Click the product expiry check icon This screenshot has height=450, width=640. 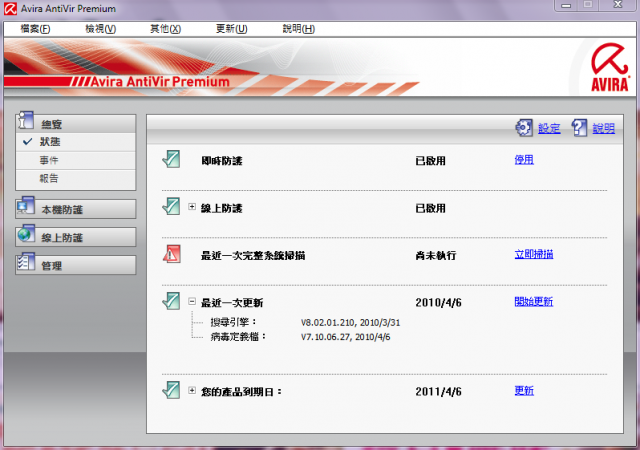click(x=171, y=390)
